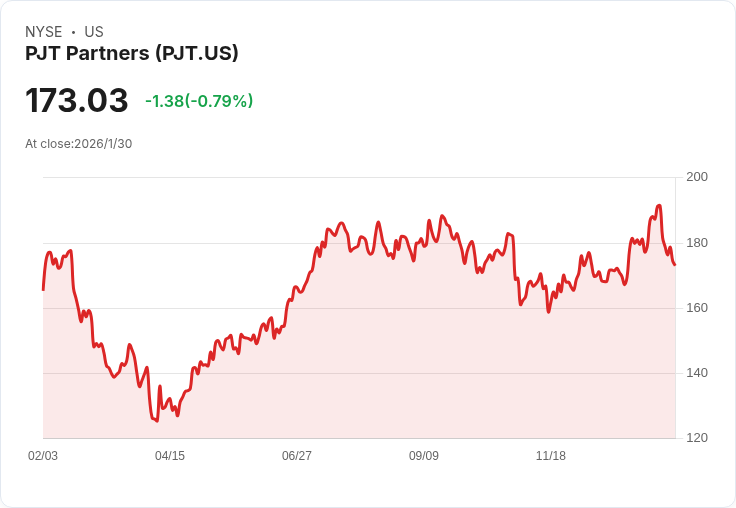The image size is (736, 508).
Task: Click the At close 2026/1/30 timestamp
Action: (79, 144)
